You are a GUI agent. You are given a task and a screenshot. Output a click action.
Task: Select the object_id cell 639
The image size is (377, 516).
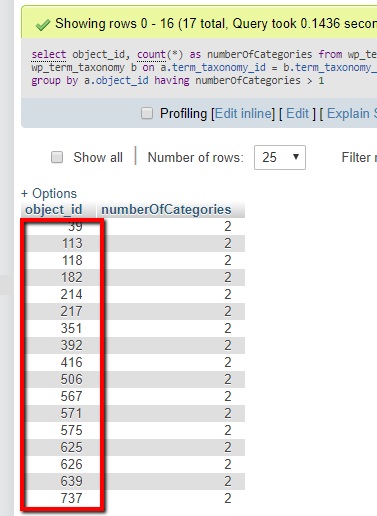coord(72,481)
